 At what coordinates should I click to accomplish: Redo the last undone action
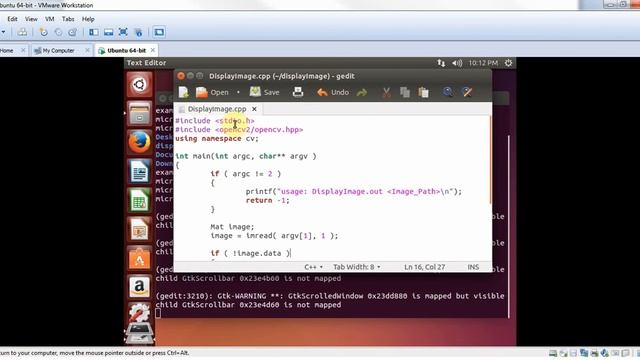(362, 92)
